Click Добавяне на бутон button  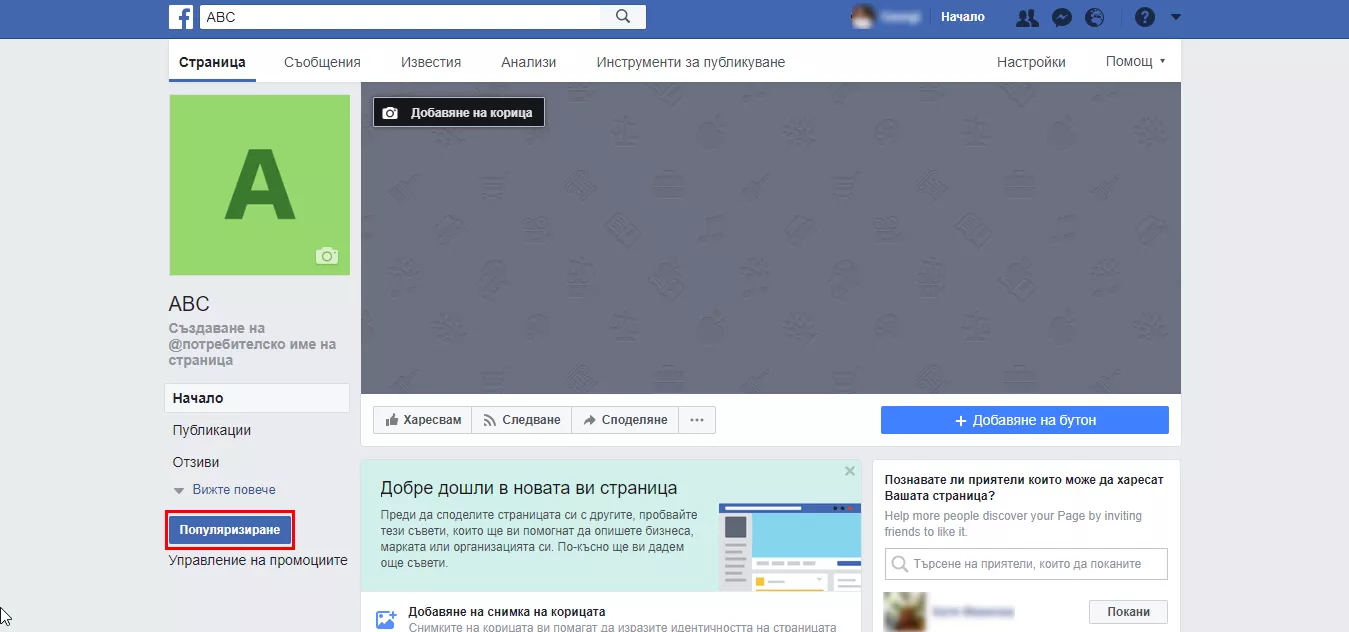1025,420
